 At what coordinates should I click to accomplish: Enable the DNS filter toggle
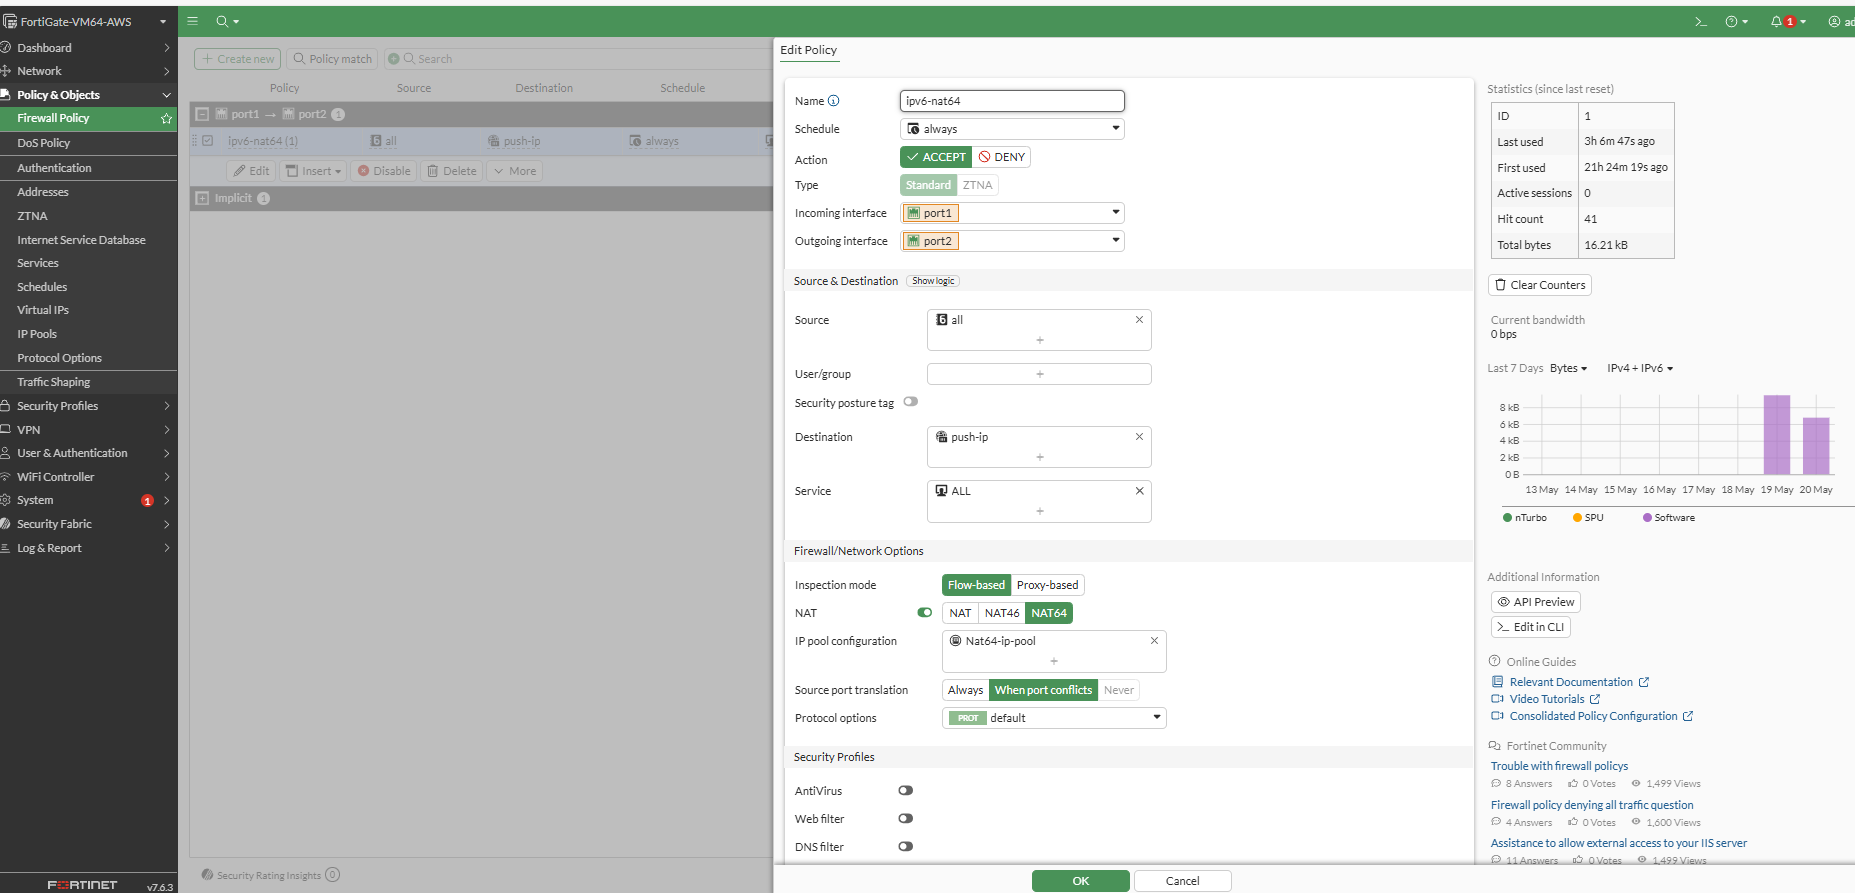point(905,847)
